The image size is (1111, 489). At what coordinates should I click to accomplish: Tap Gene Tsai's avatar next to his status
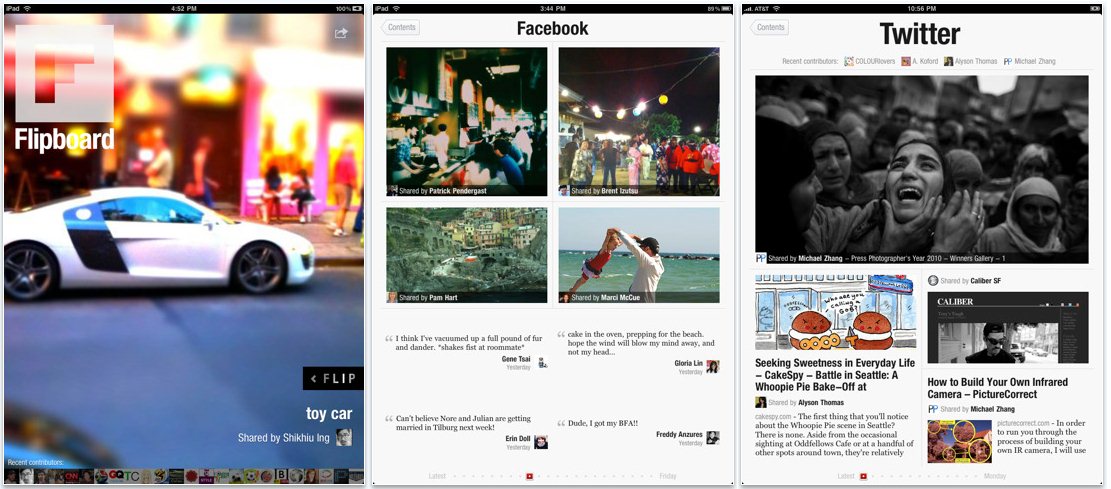542,363
